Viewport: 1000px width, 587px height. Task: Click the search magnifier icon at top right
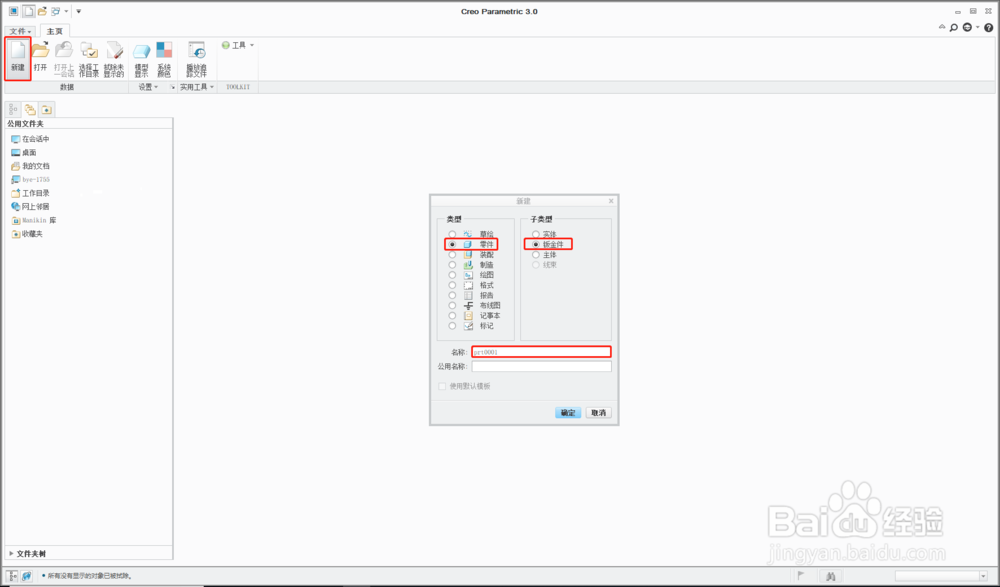[x=953, y=27]
